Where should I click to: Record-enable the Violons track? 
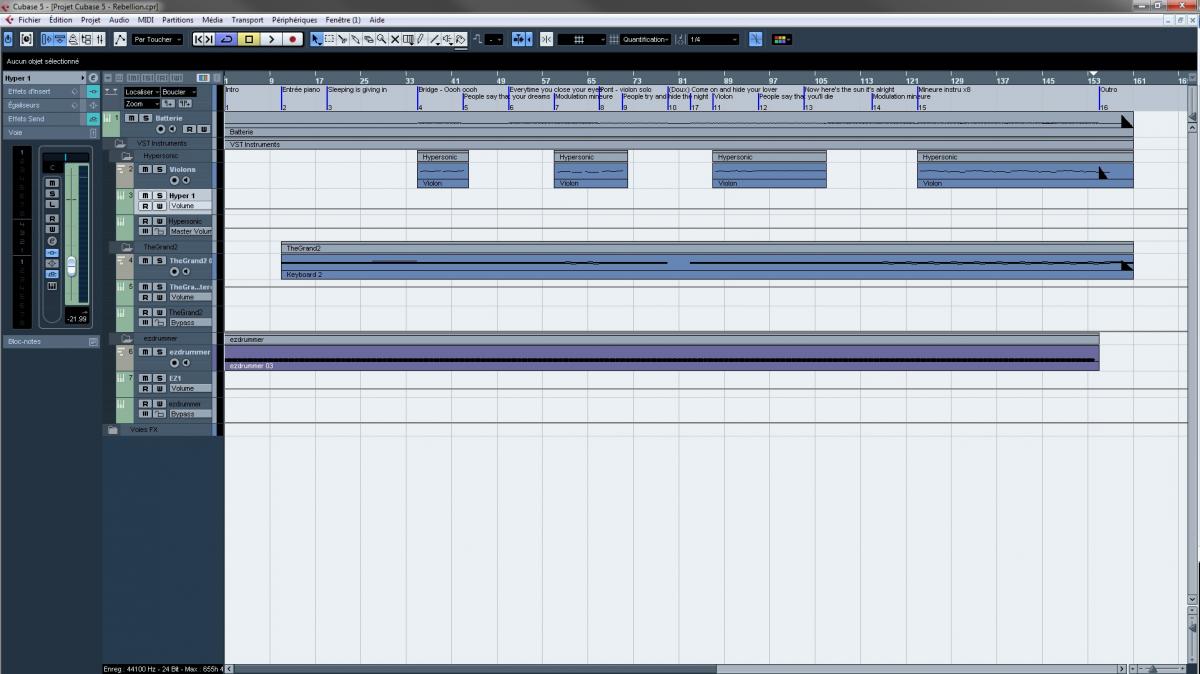[174, 181]
